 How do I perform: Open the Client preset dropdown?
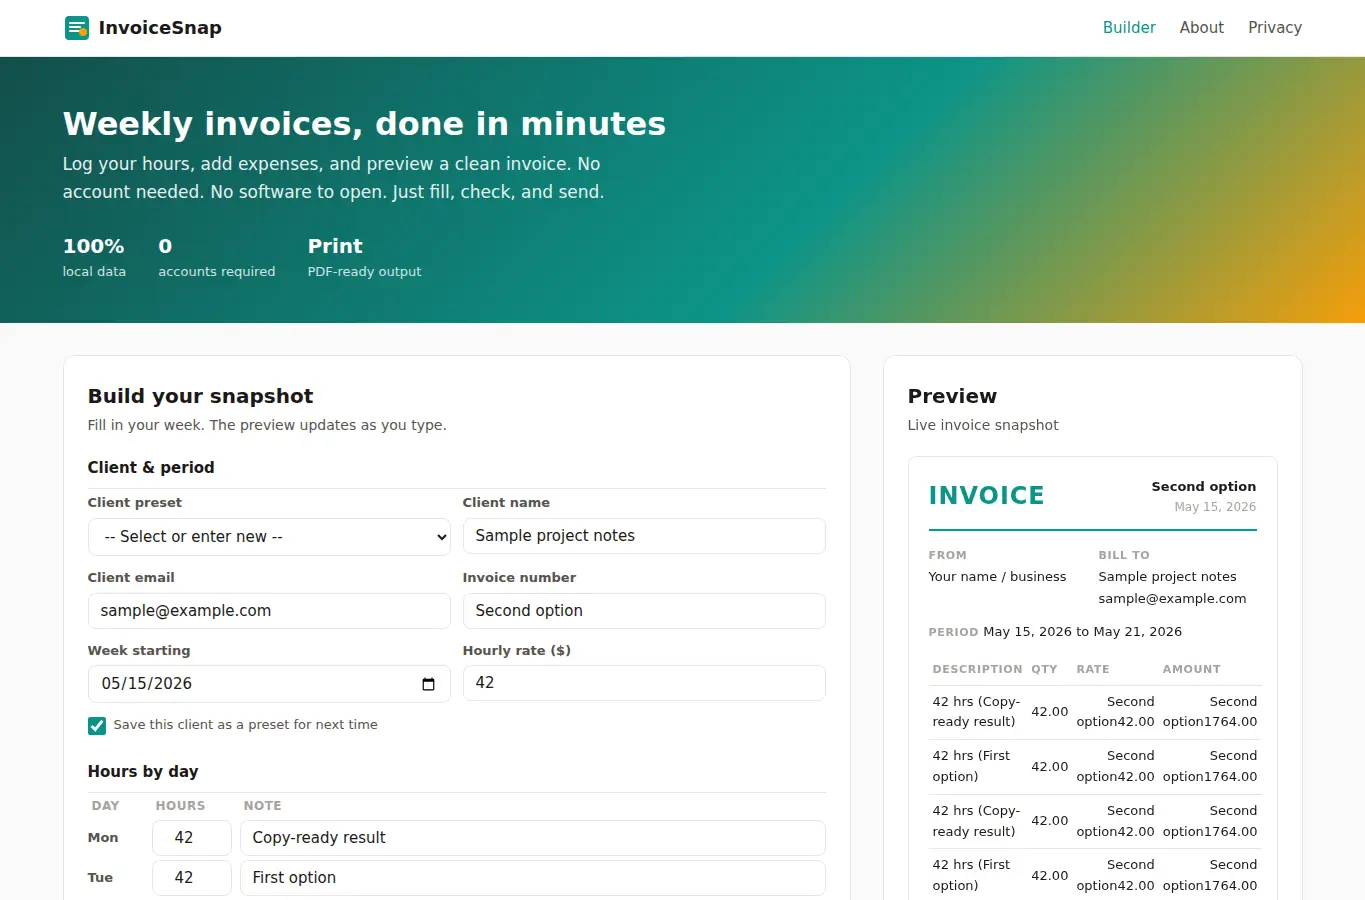pyautogui.click(x=269, y=537)
